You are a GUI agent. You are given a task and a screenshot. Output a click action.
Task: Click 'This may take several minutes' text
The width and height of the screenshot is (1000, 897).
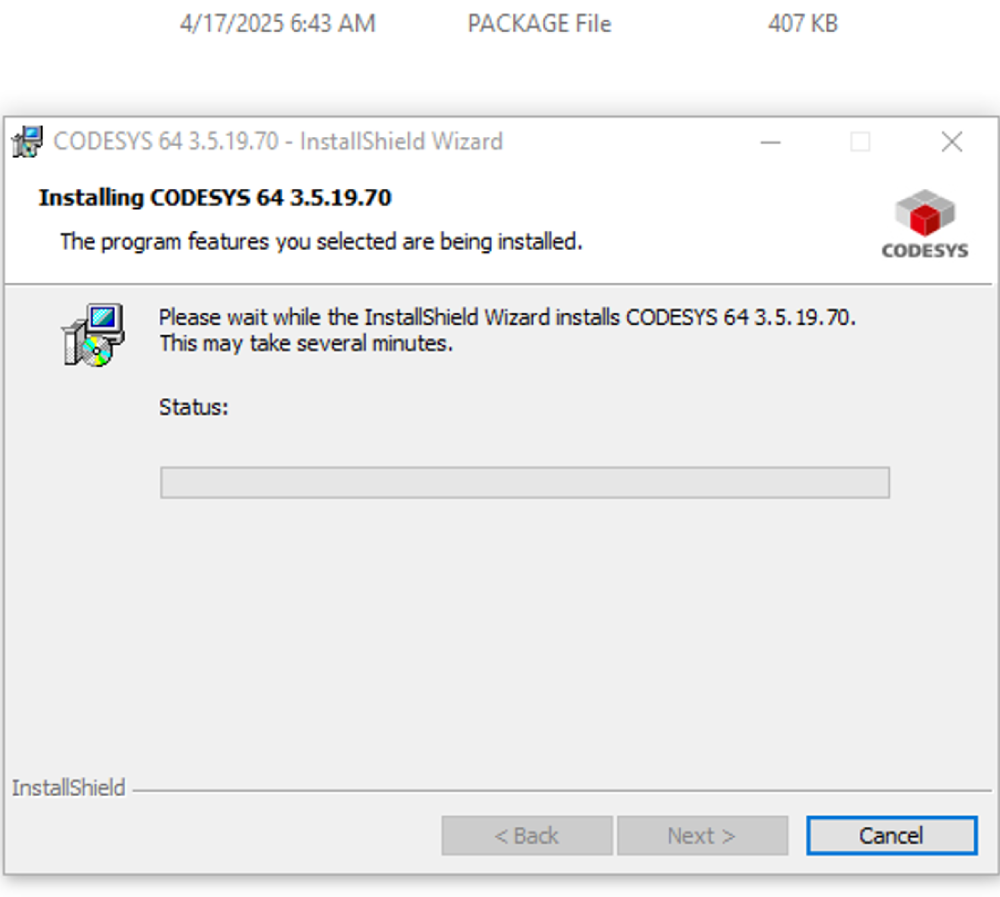click(306, 343)
